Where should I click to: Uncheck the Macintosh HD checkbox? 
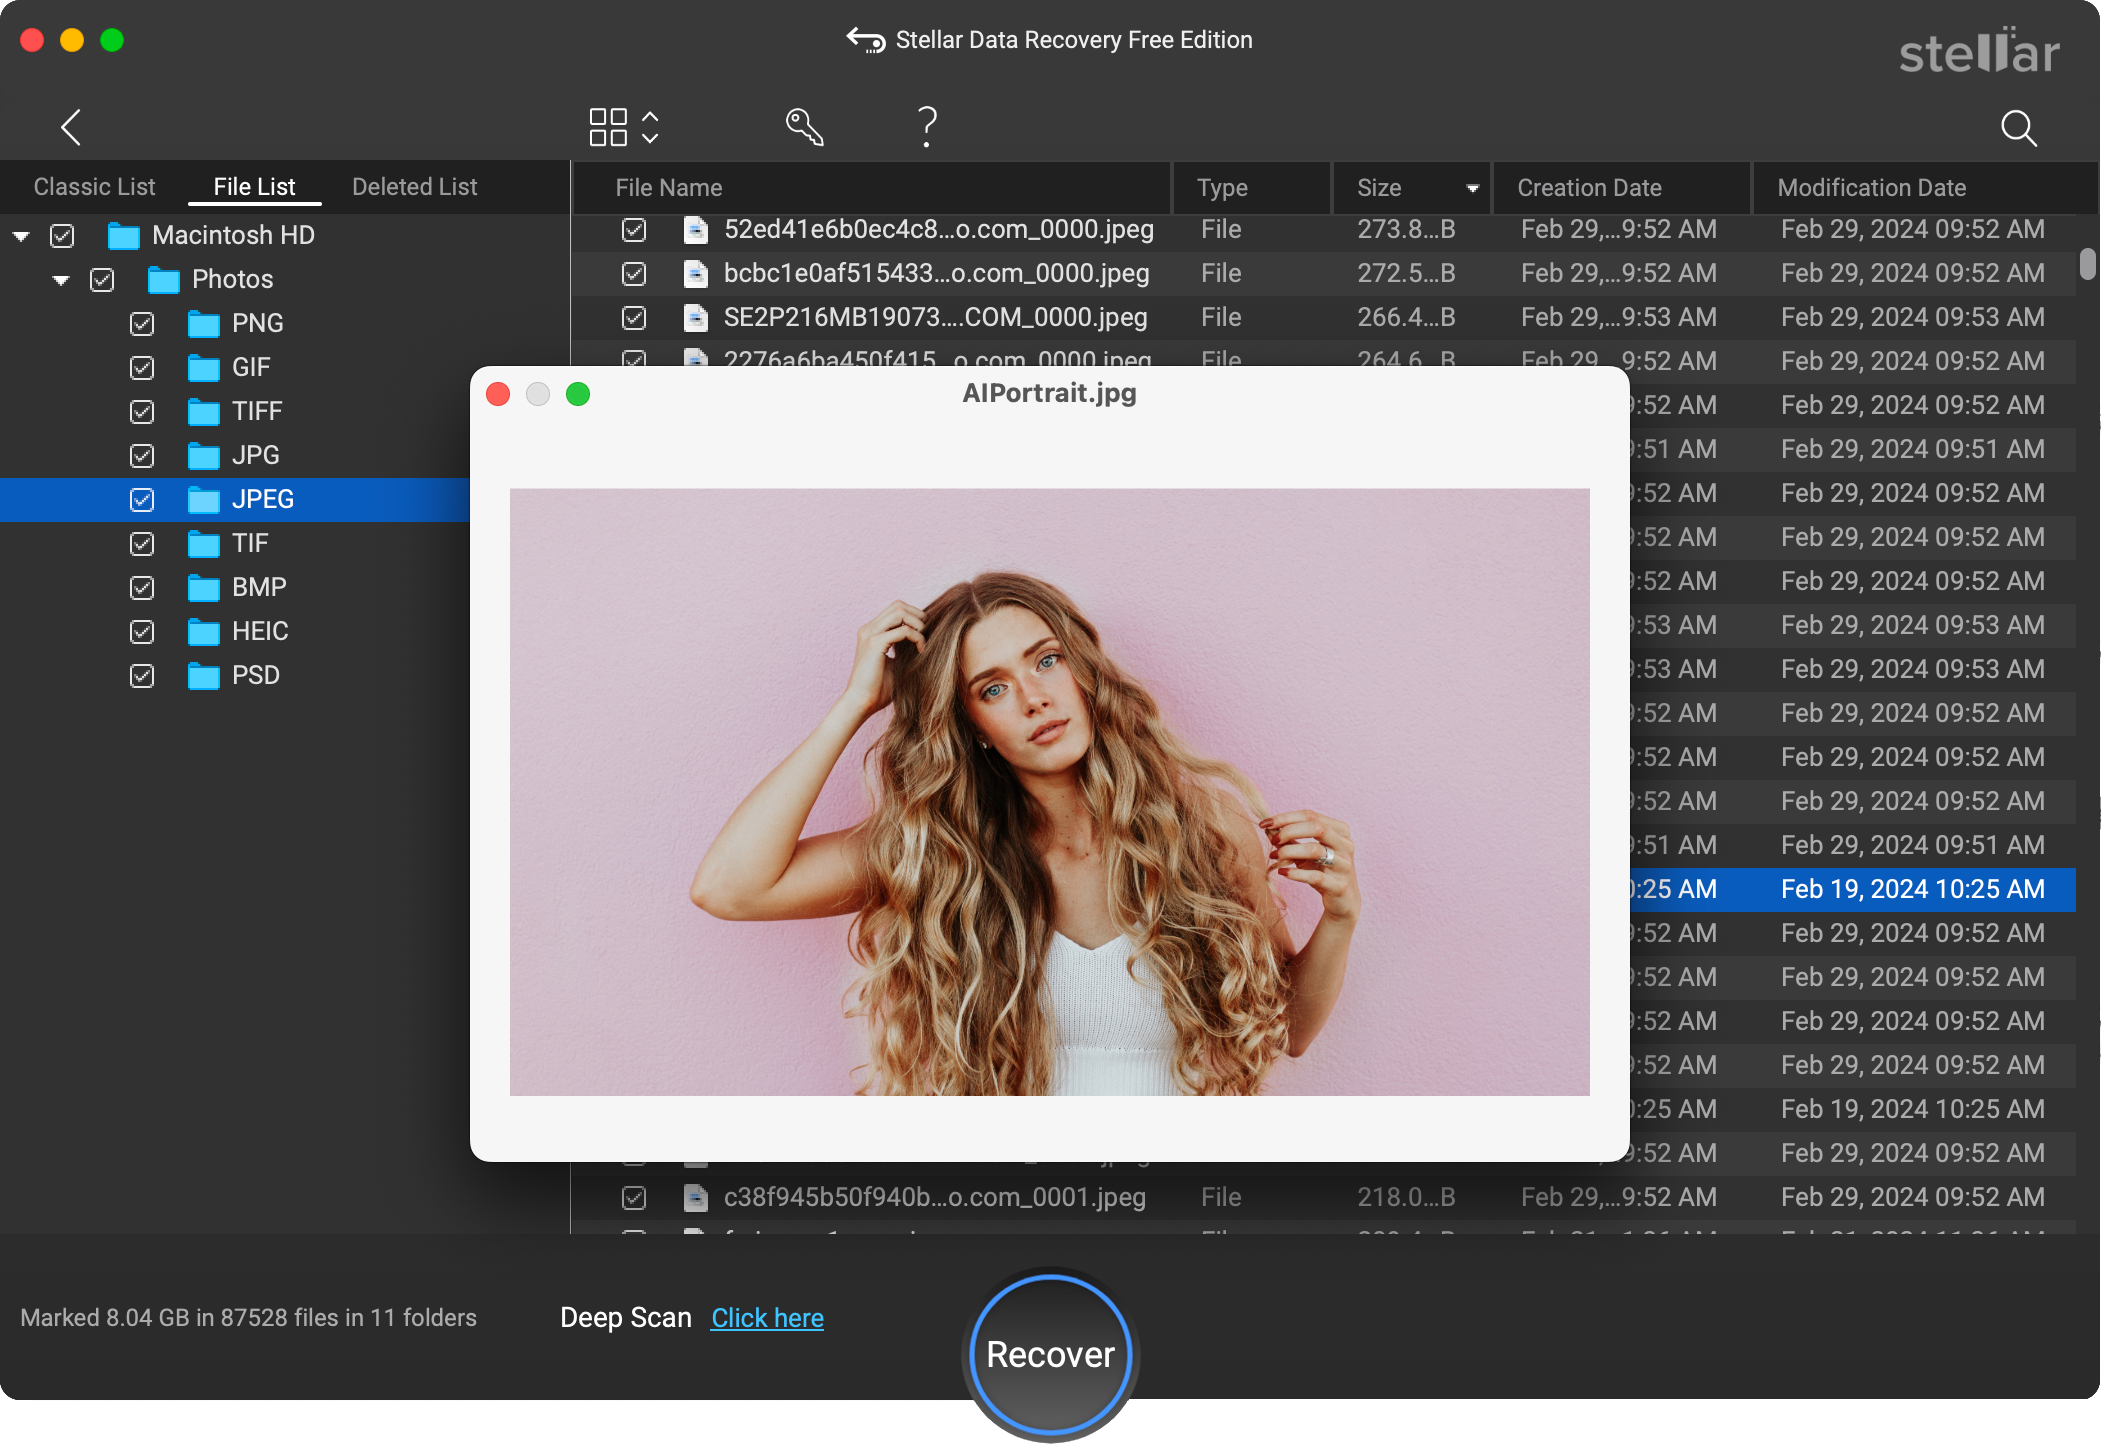[62, 235]
